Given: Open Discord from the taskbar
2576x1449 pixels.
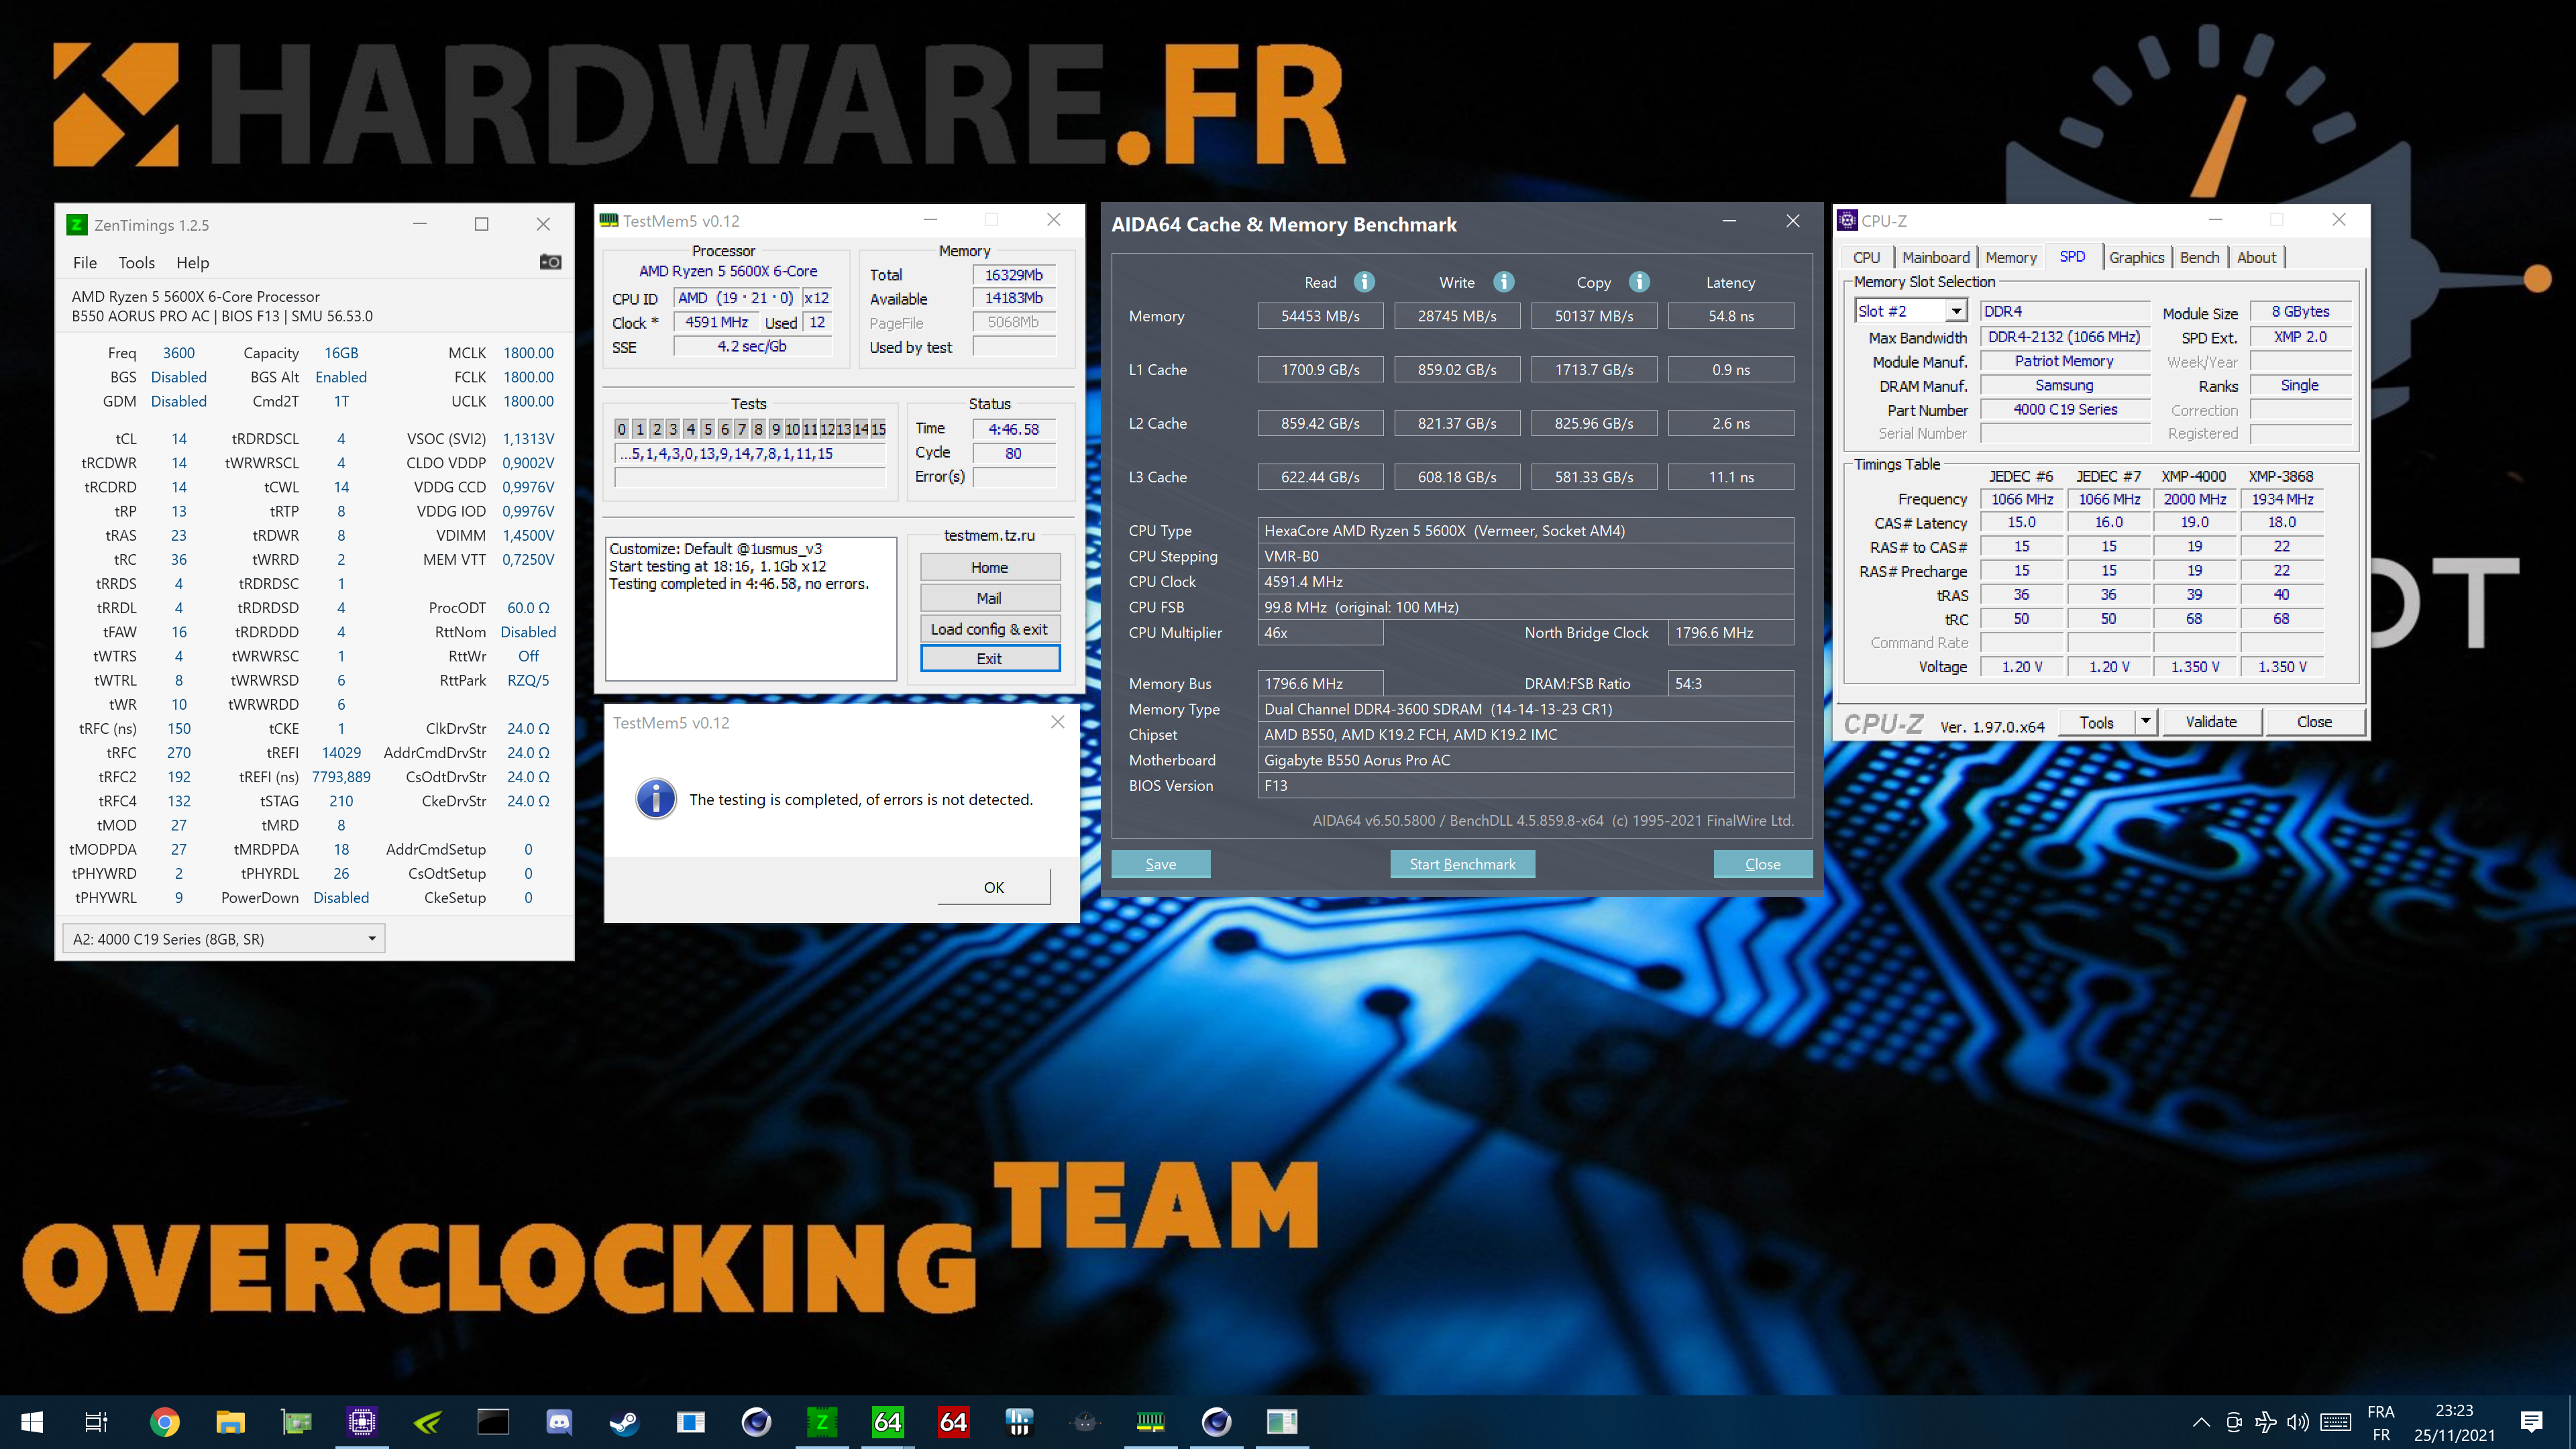Looking at the screenshot, I should click(559, 1421).
